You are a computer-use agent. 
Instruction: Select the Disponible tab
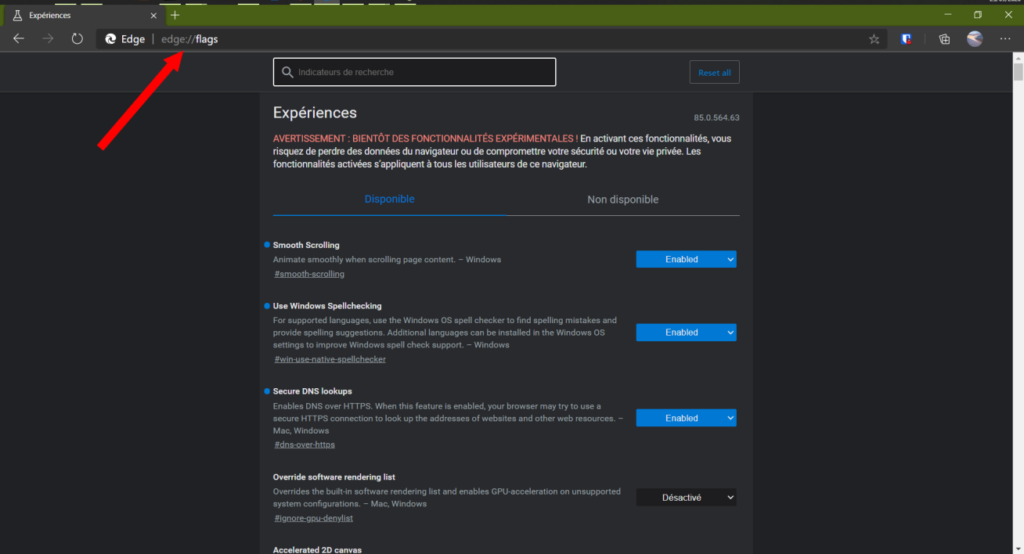tap(389, 199)
